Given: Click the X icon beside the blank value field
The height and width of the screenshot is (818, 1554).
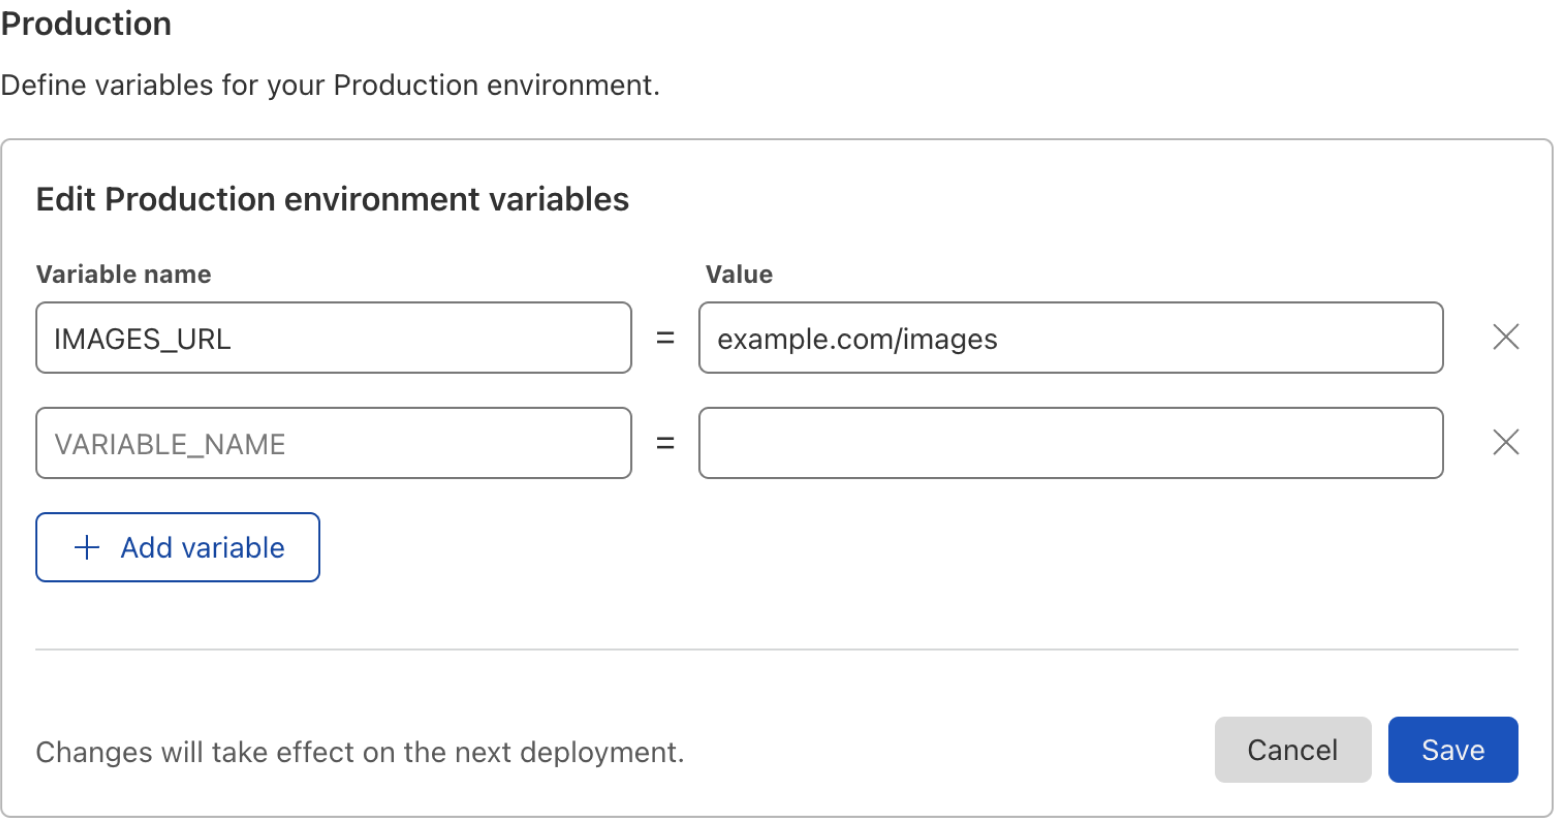Looking at the screenshot, I should point(1505,442).
